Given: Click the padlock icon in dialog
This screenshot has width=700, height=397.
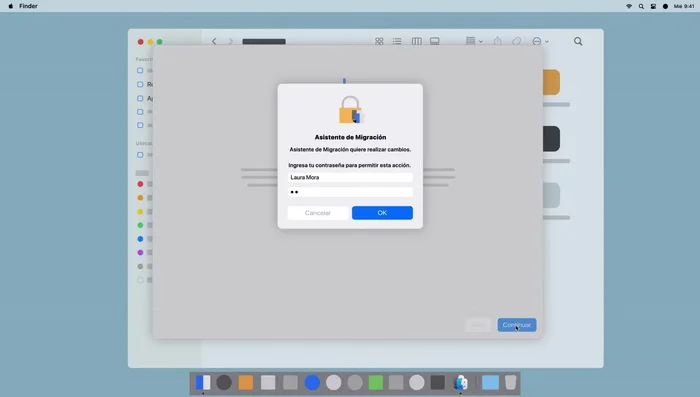Looking at the screenshot, I should click(x=350, y=110).
